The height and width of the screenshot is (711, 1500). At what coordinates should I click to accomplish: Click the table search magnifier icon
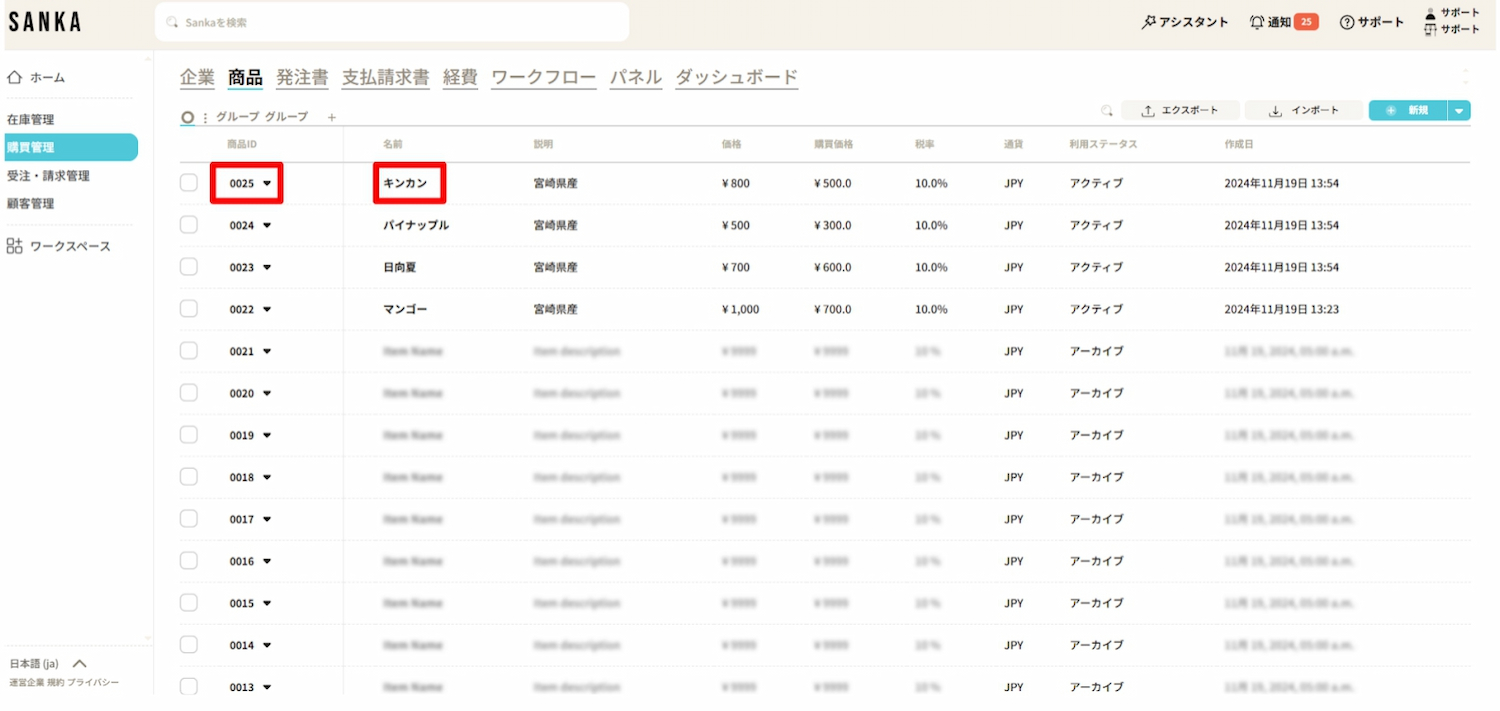pyautogui.click(x=1106, y=111)
